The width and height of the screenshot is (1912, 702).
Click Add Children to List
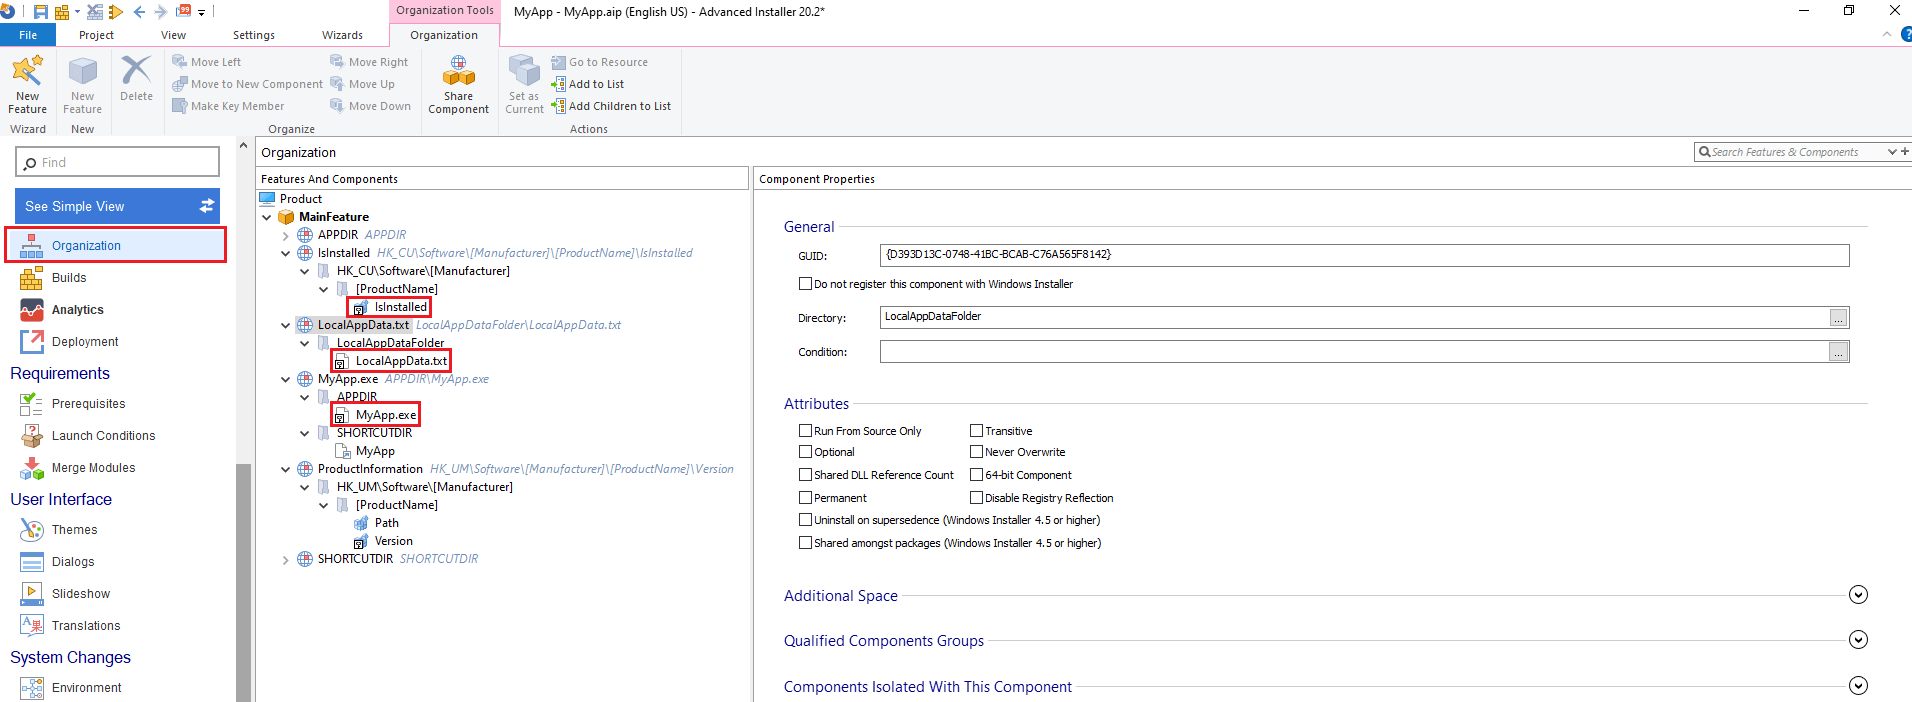click(x=610, y=106)
